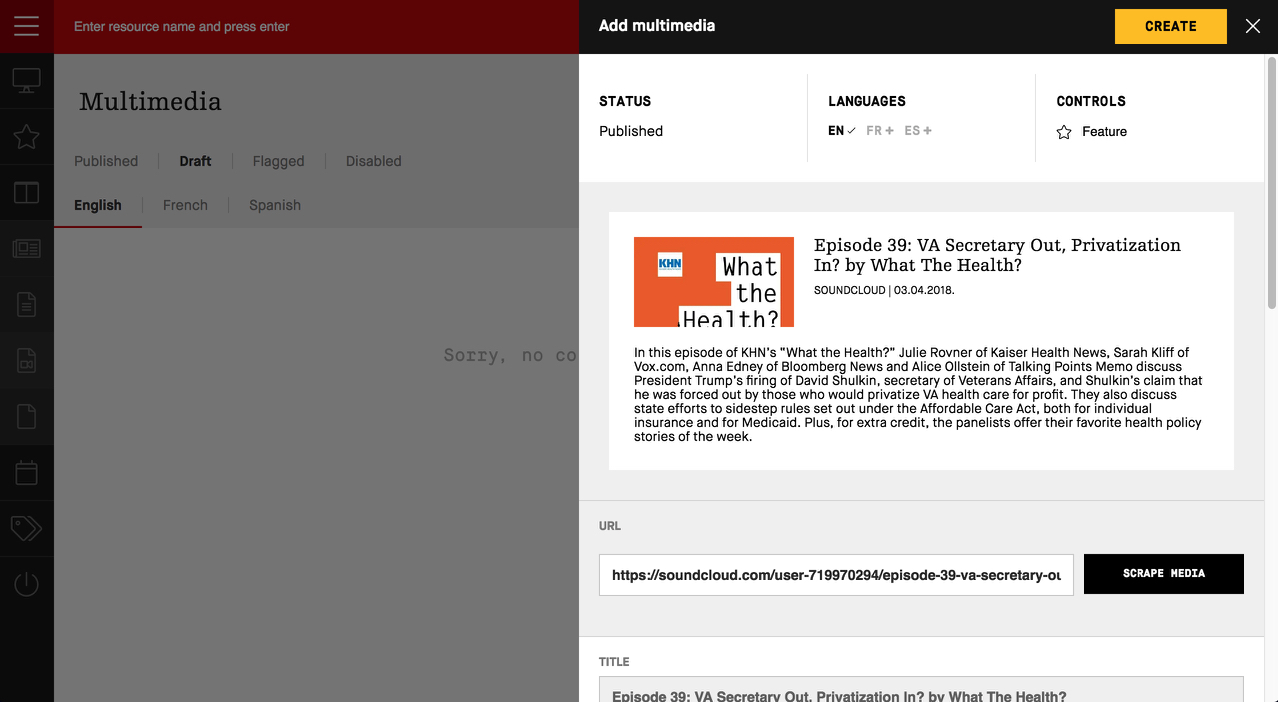Viewport: 1278px width, 702px height.
Task: Click the STATUS heading
Action: pyautogui.click(x=625, y=101)
